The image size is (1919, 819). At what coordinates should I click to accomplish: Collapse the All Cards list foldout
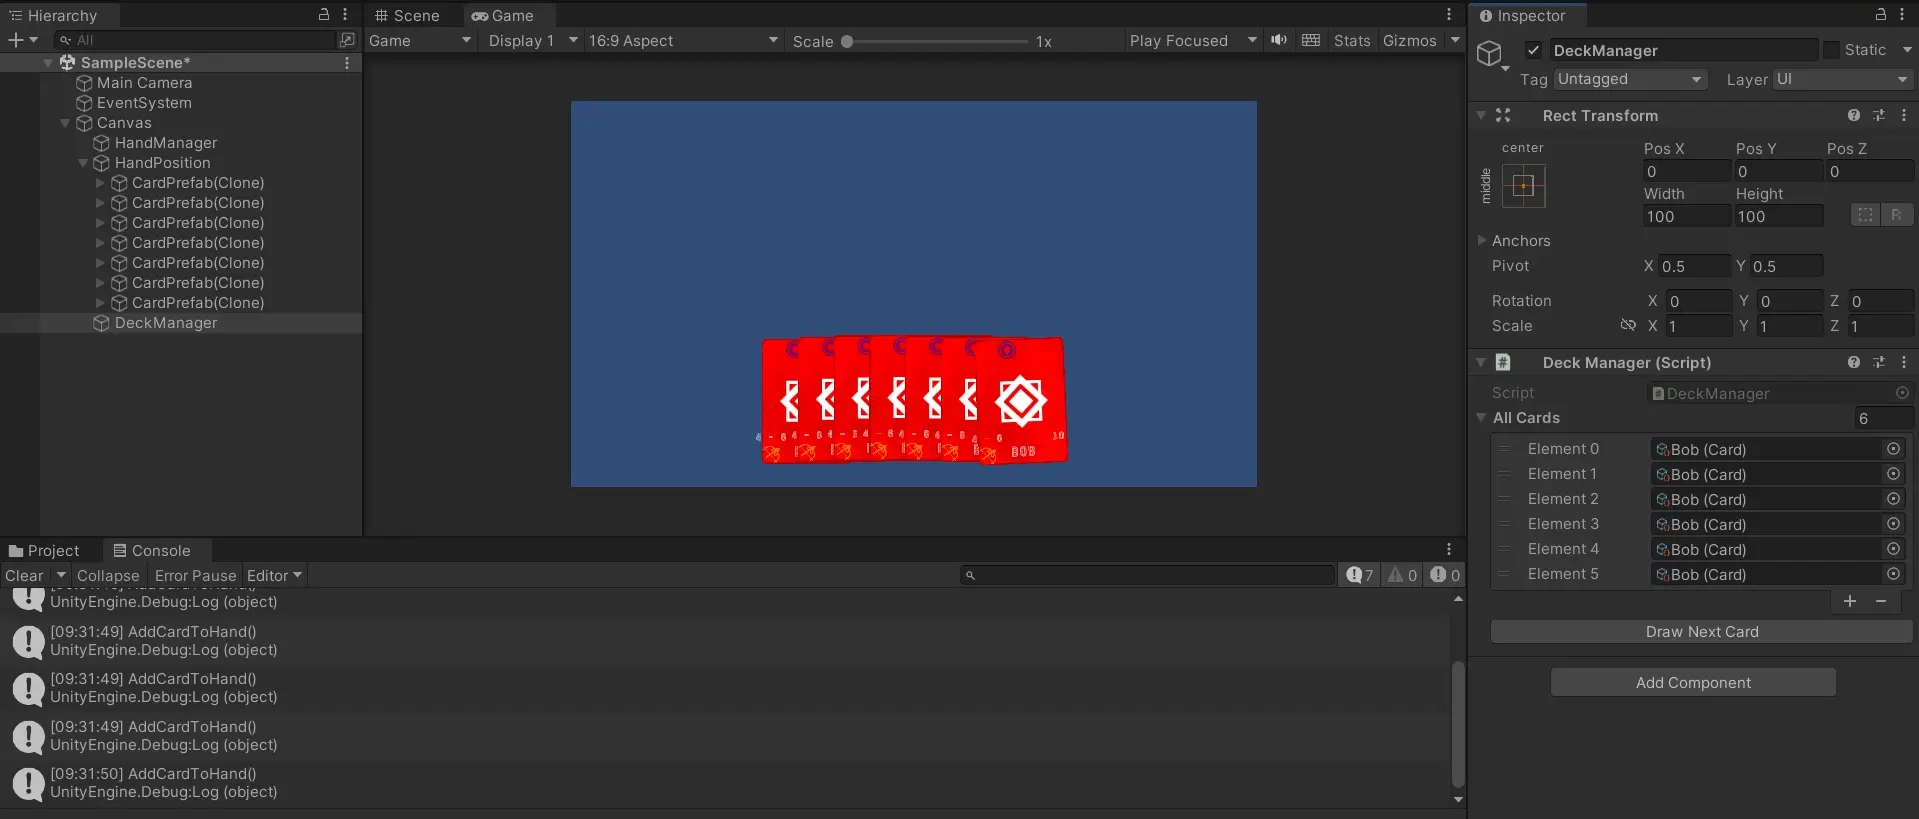[x=1481, y=417]
